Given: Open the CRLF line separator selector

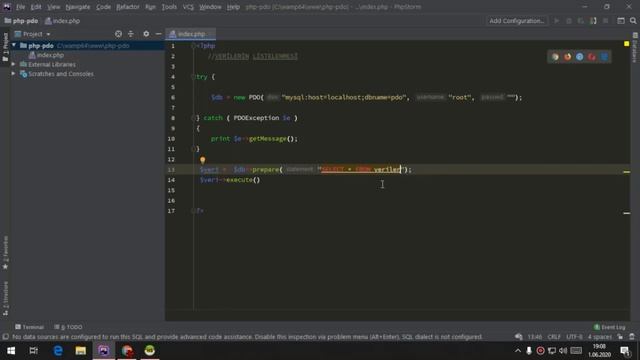Looking at the screenshot, I should click(554, 337).
